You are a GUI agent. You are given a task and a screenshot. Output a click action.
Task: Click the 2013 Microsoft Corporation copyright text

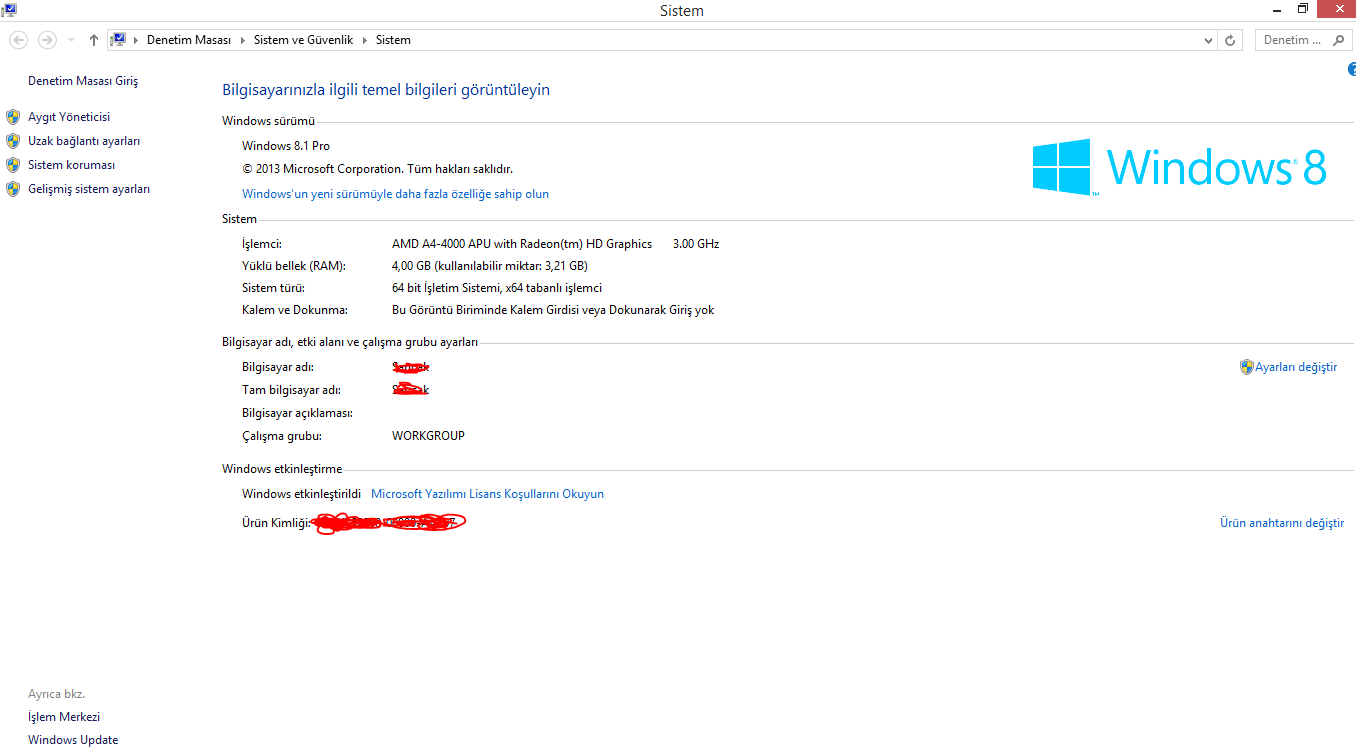point(377,169)
